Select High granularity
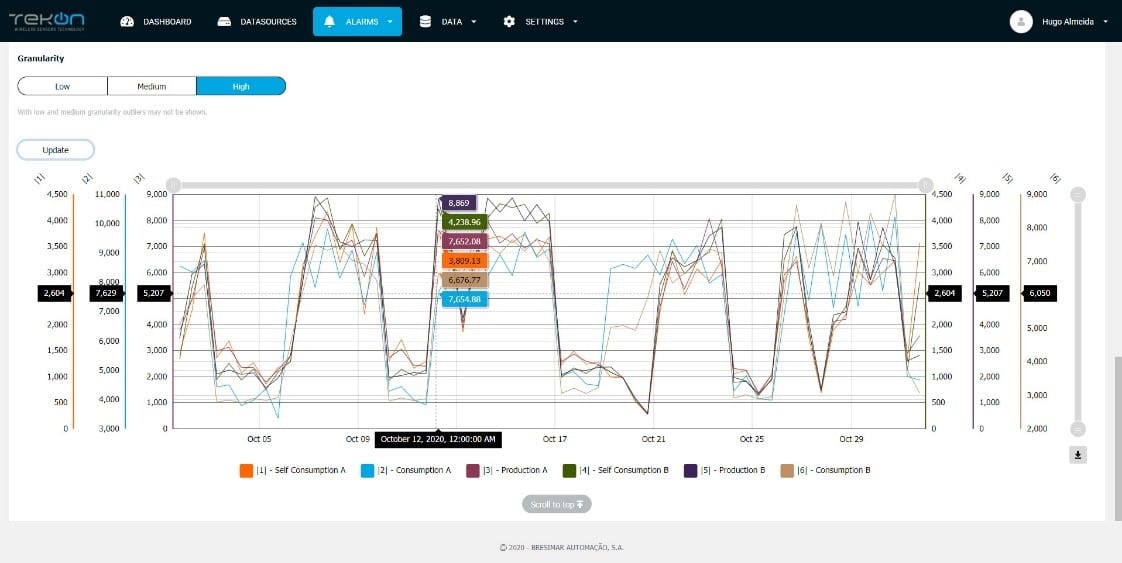 pos(241,86)
